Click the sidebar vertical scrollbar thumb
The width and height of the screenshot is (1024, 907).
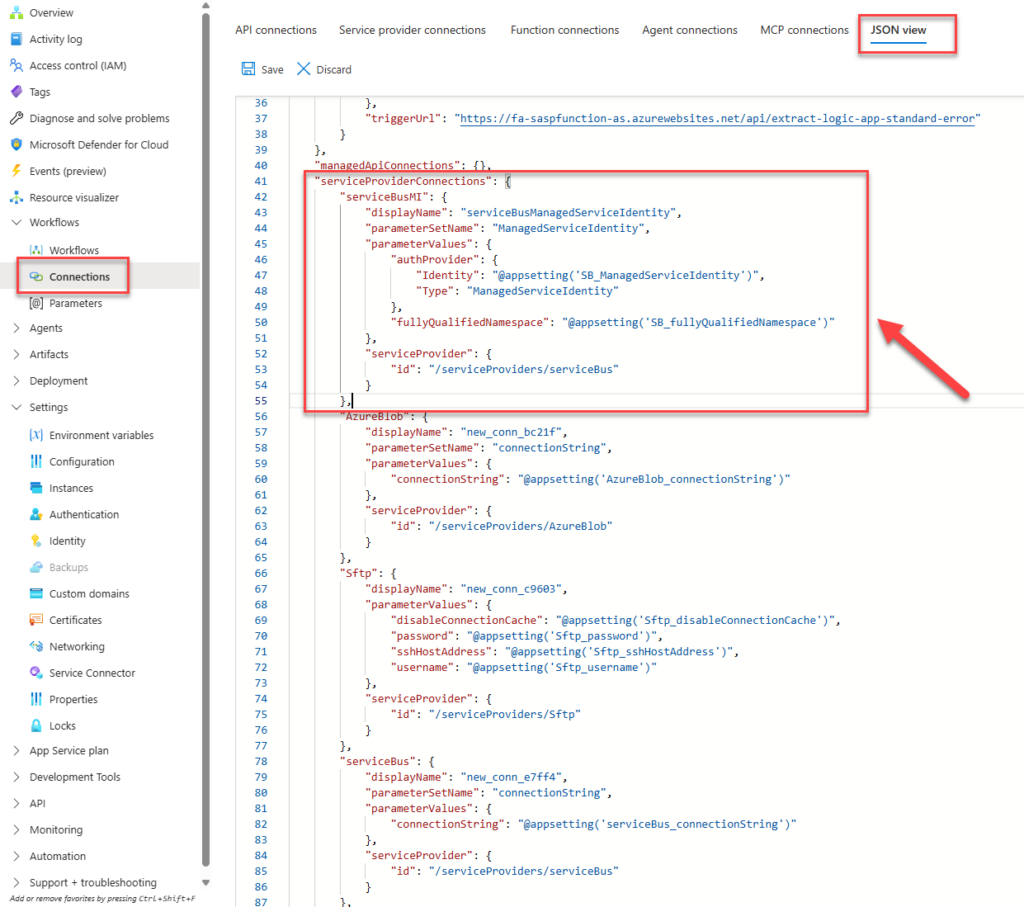206,441
